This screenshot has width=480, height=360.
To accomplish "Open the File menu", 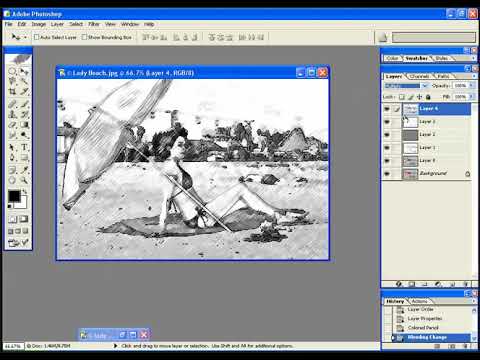I will (8, 24).
